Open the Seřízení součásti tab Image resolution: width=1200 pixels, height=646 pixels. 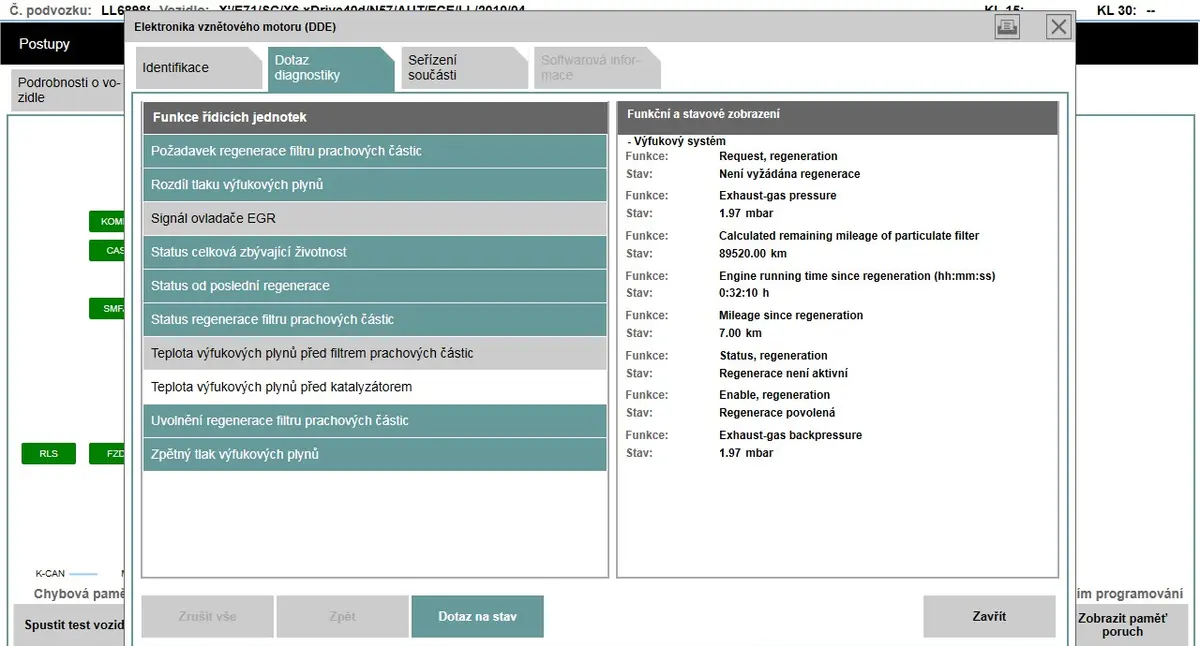click(x=463, y=68)
